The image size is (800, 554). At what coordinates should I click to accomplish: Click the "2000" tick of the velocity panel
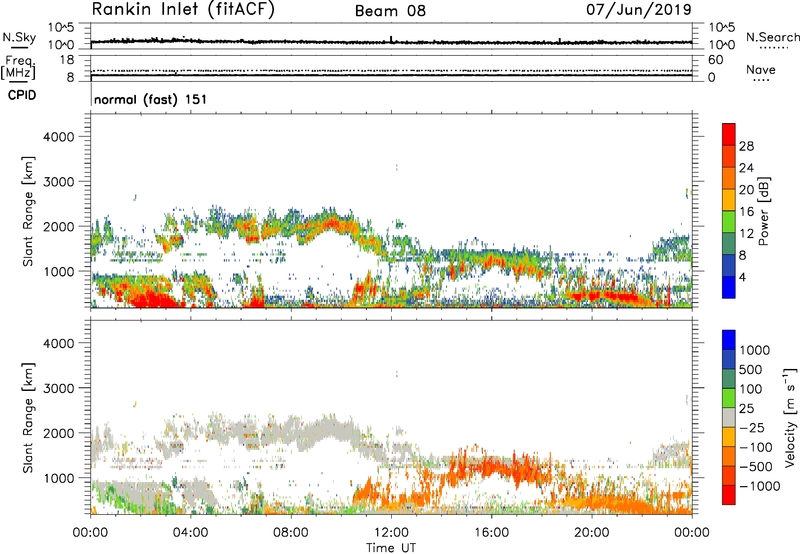(x=59, y=433)
